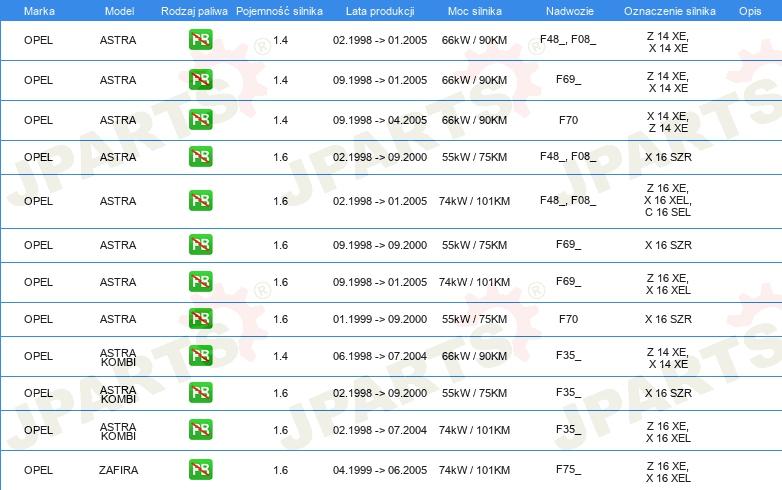
Task: Click the fuel icon in the ASTRA 09.1998 -> 09.2000 row
Action: click(x=200, y=245)
